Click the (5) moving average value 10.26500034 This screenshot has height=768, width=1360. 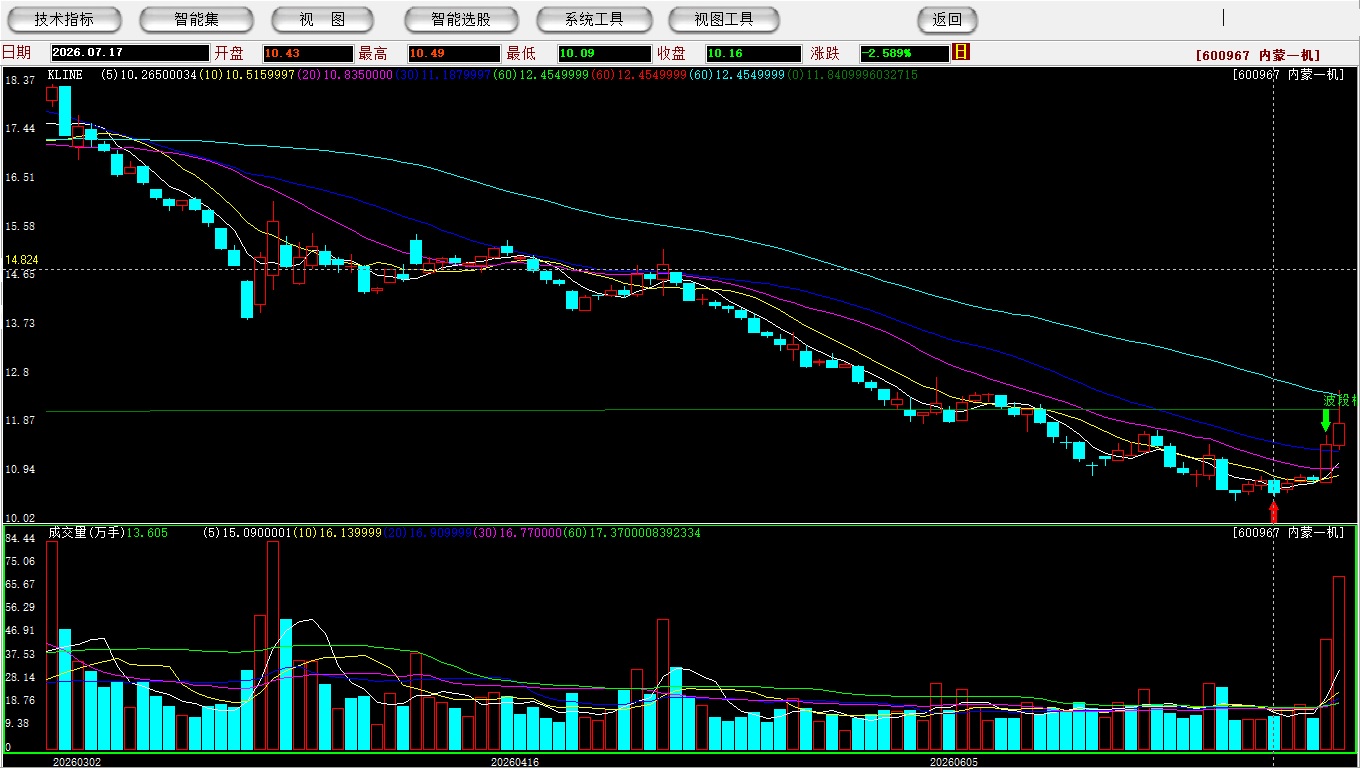click(x=160, y=75)
